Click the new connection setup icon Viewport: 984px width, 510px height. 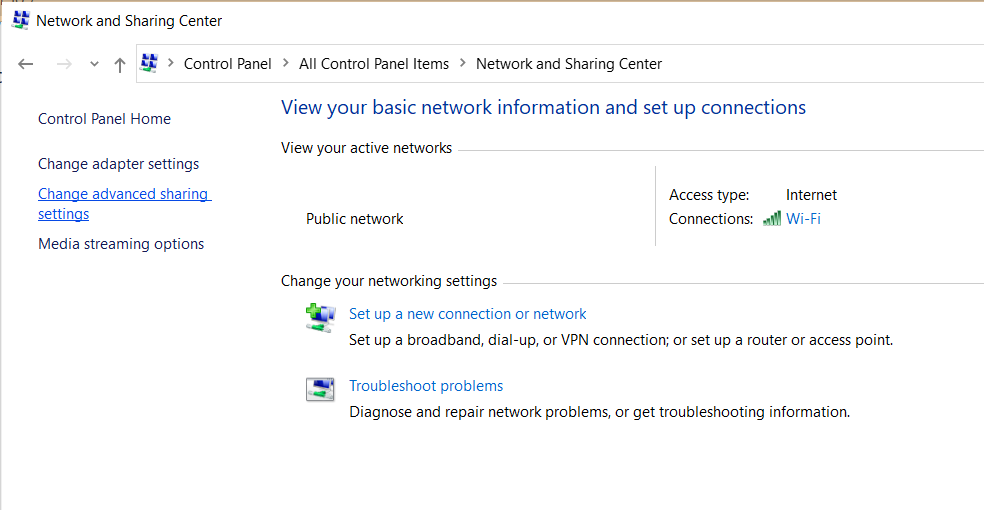point(320,318)
